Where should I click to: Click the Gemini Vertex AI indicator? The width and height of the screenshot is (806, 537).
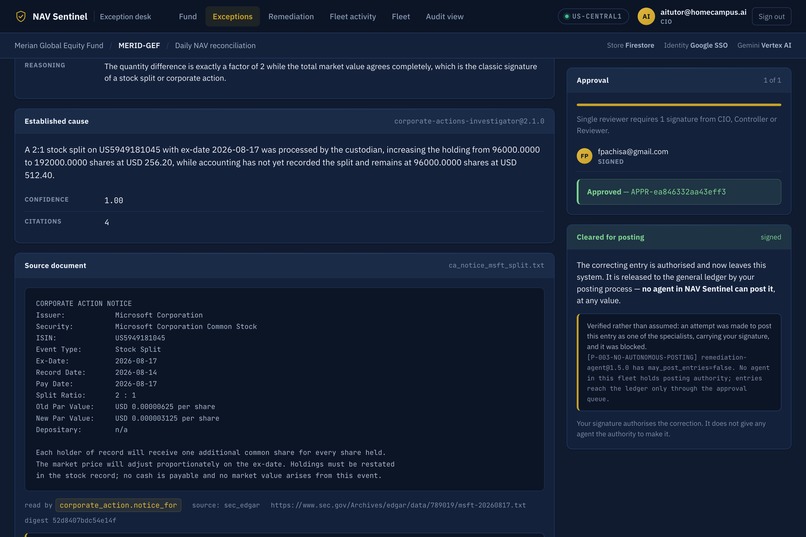(764, 45)
